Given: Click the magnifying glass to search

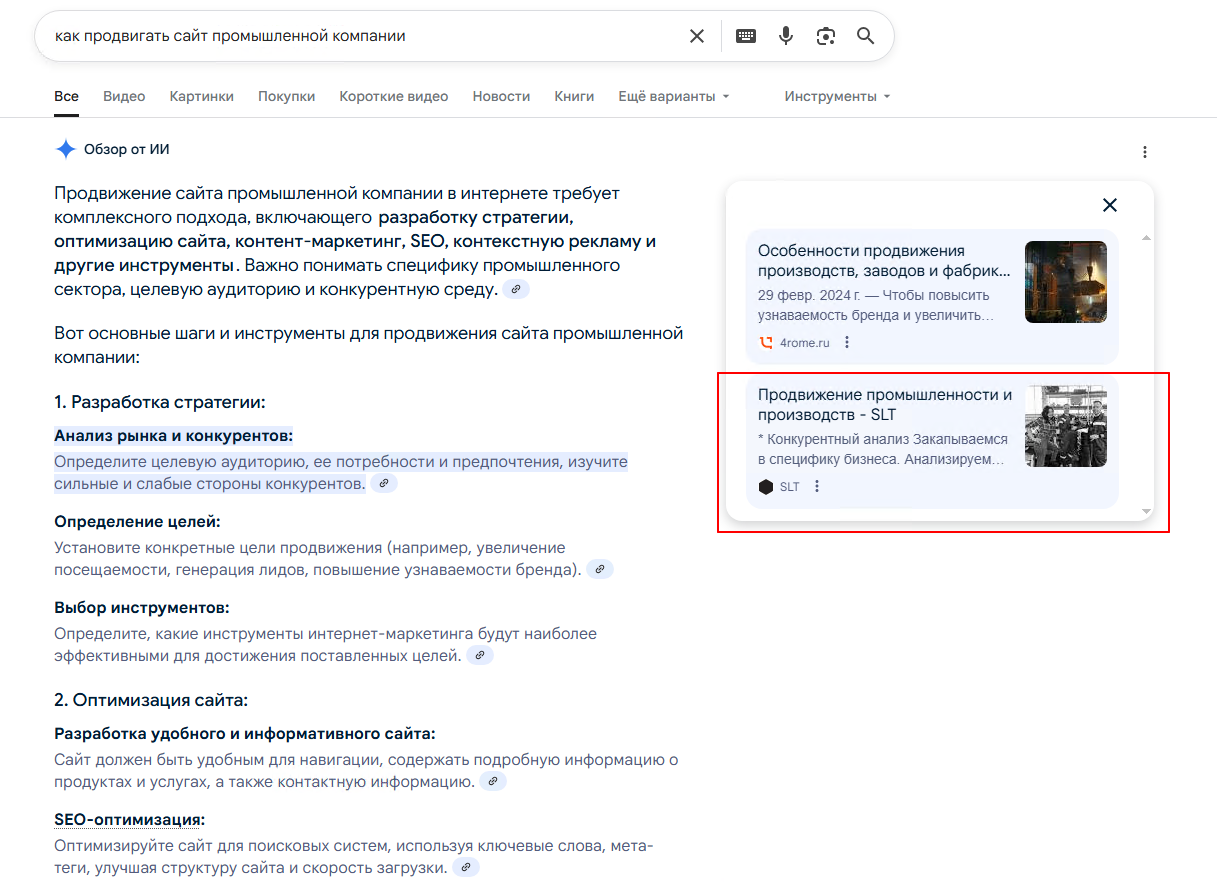Looking at the screenshot, I should coord(865,35).
